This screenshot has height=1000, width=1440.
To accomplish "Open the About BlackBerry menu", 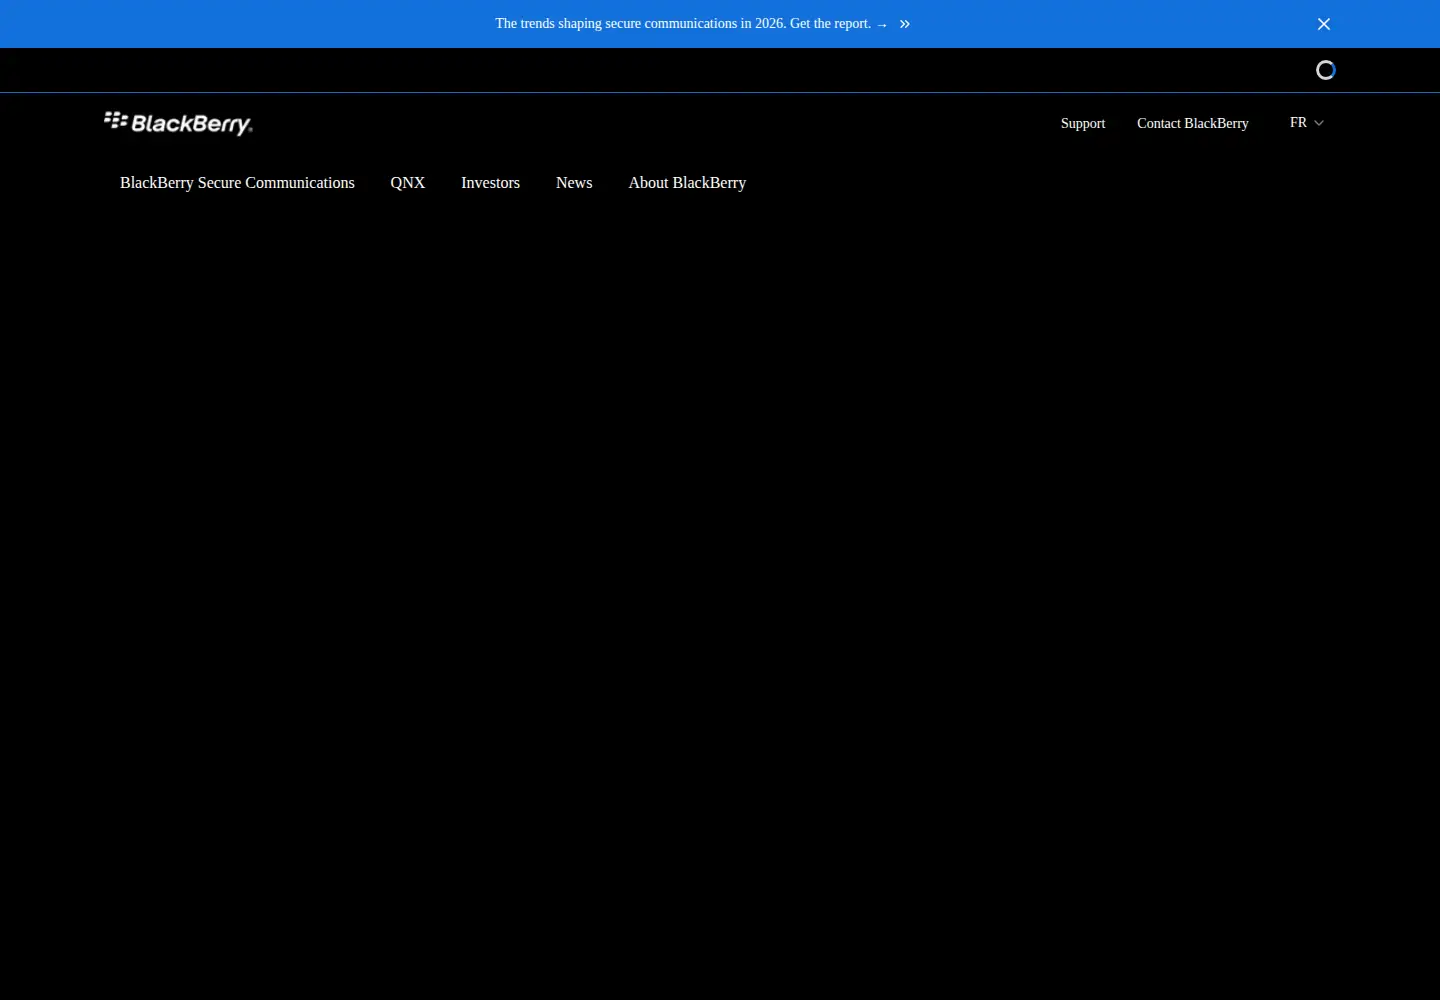I will click(x=687, y=183).
